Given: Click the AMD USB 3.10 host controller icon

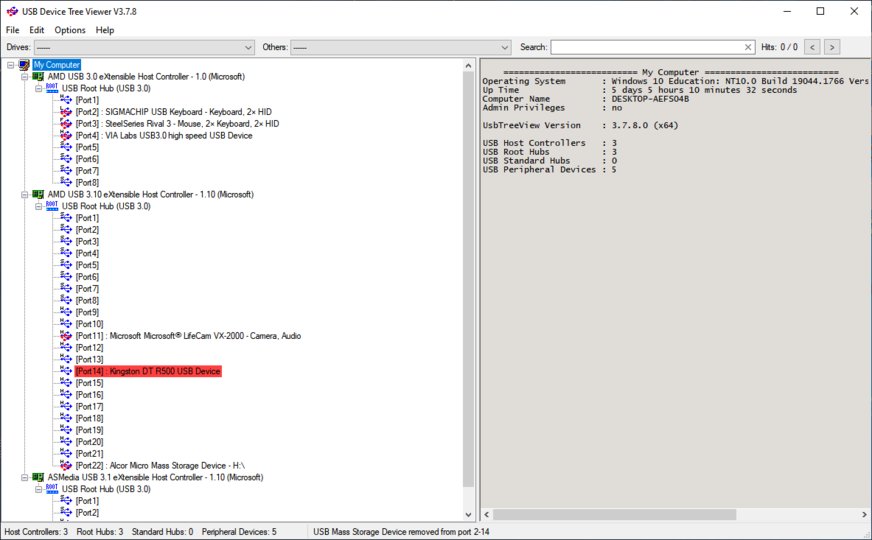Looking at the screenshot, I should (x=38, y=194).
